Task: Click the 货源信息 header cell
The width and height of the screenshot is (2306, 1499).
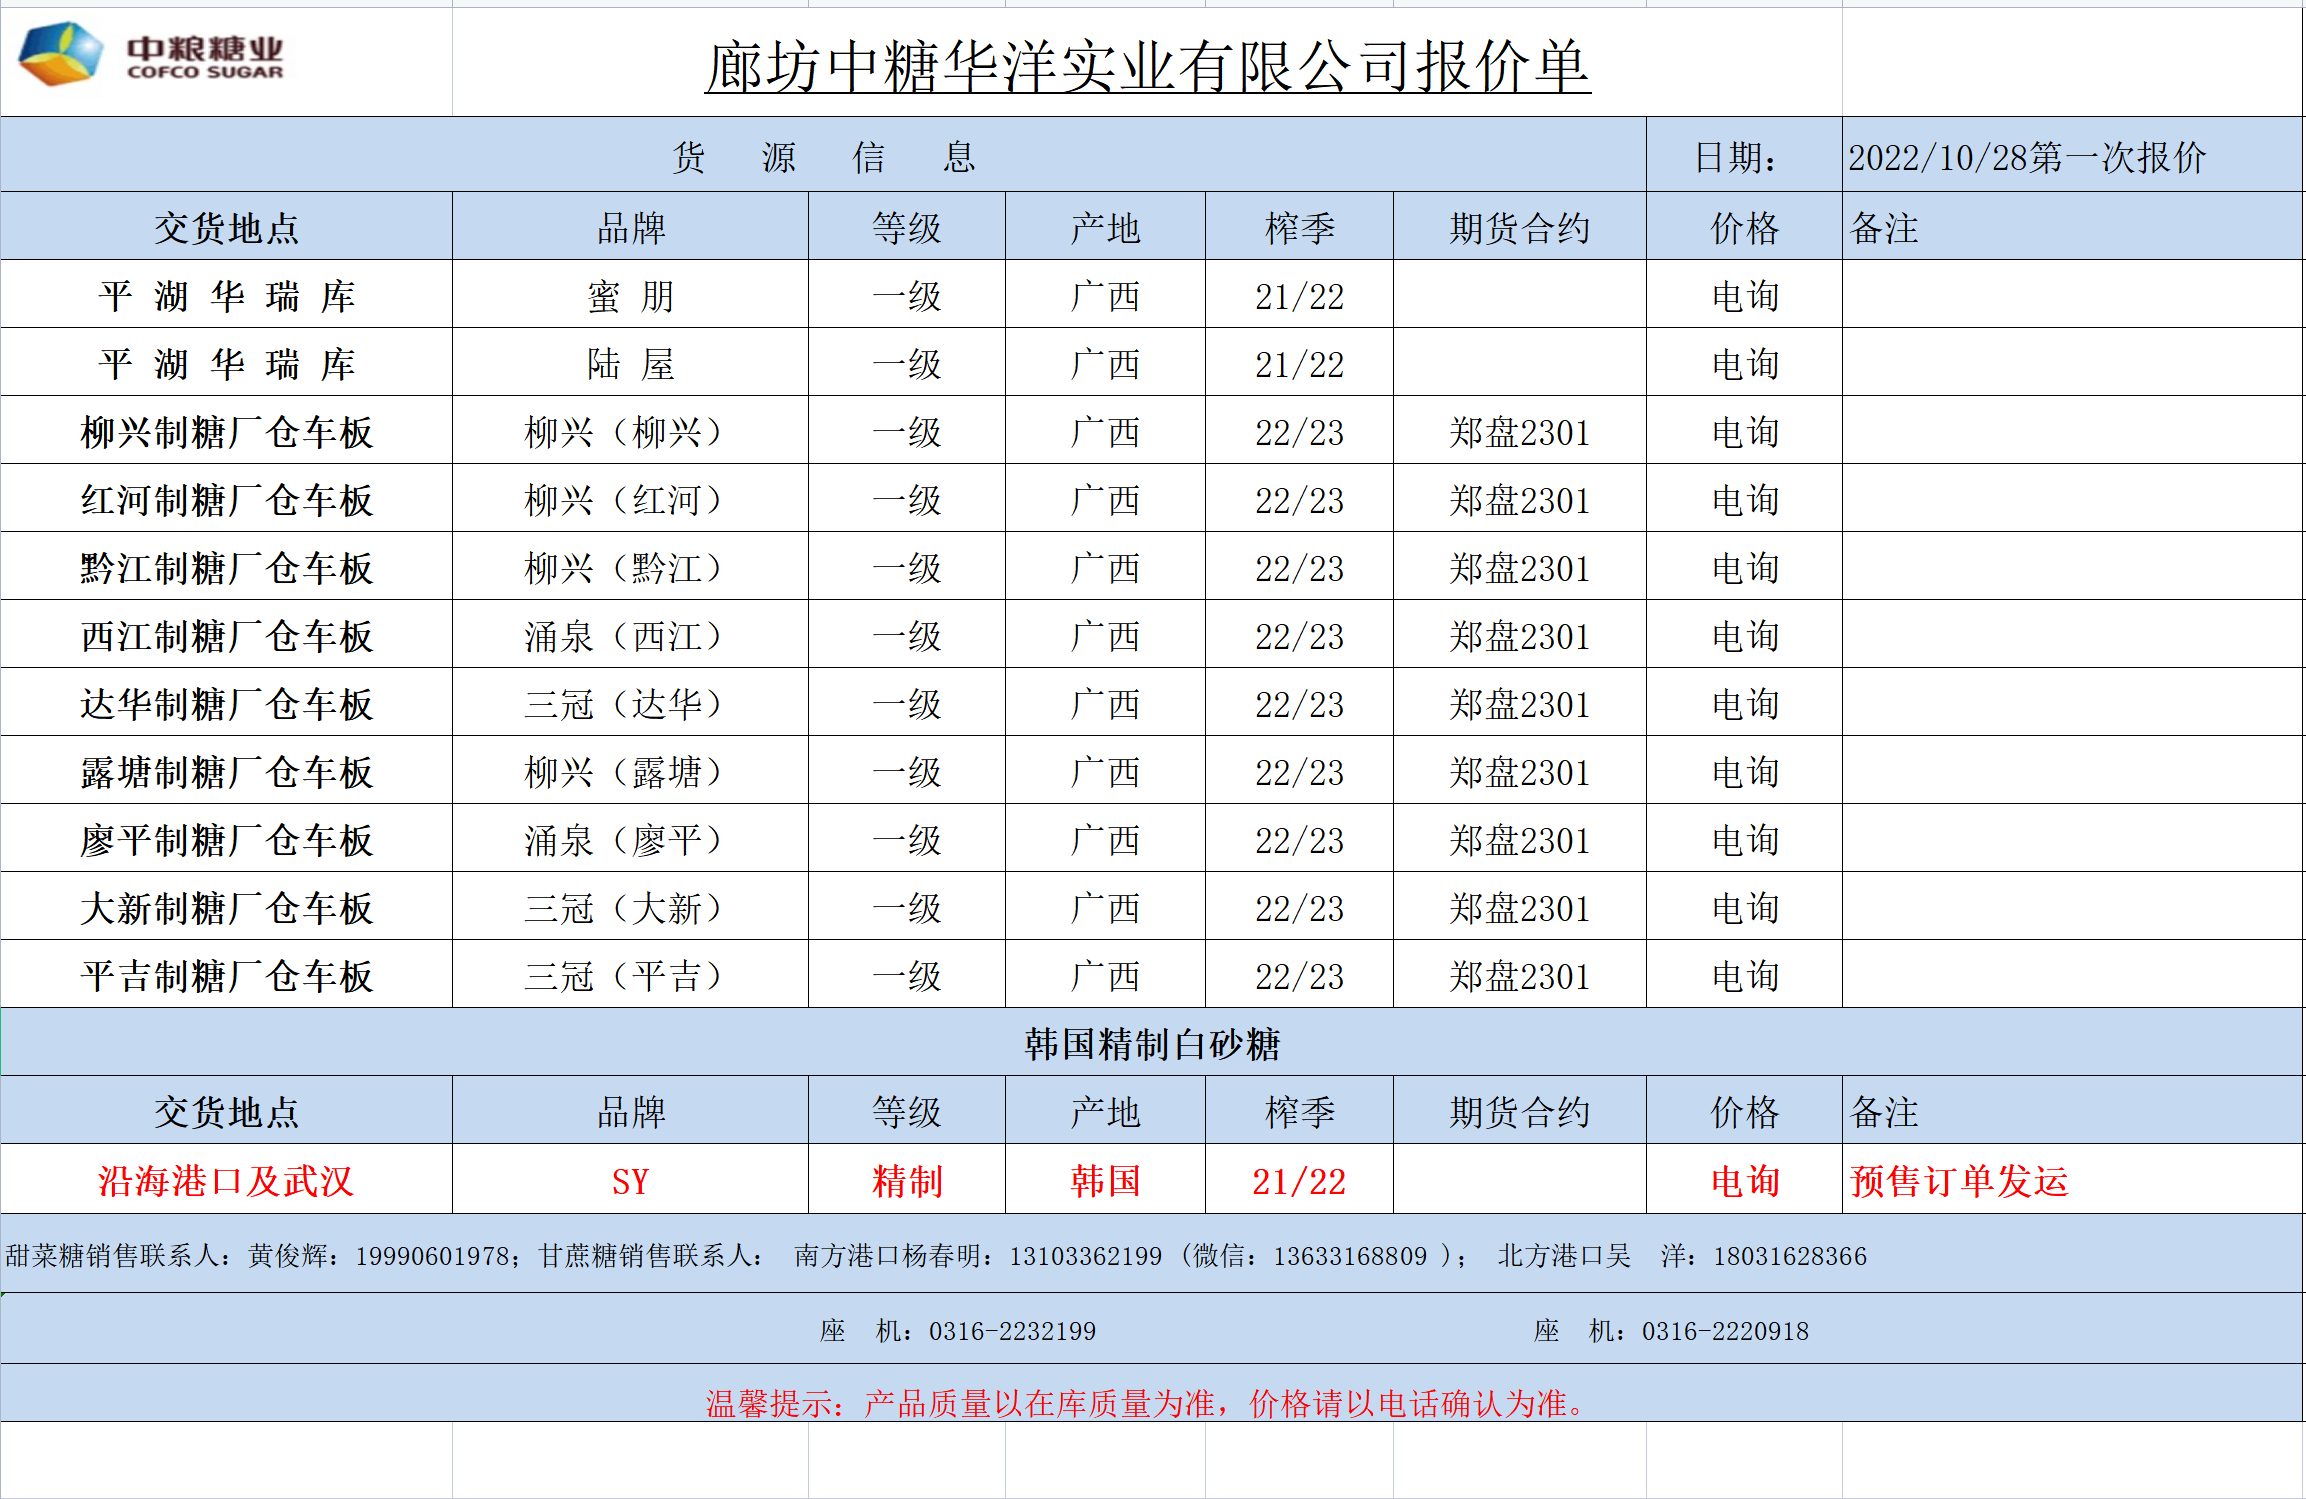Action: pyautogui.click(x=822, y=157)
